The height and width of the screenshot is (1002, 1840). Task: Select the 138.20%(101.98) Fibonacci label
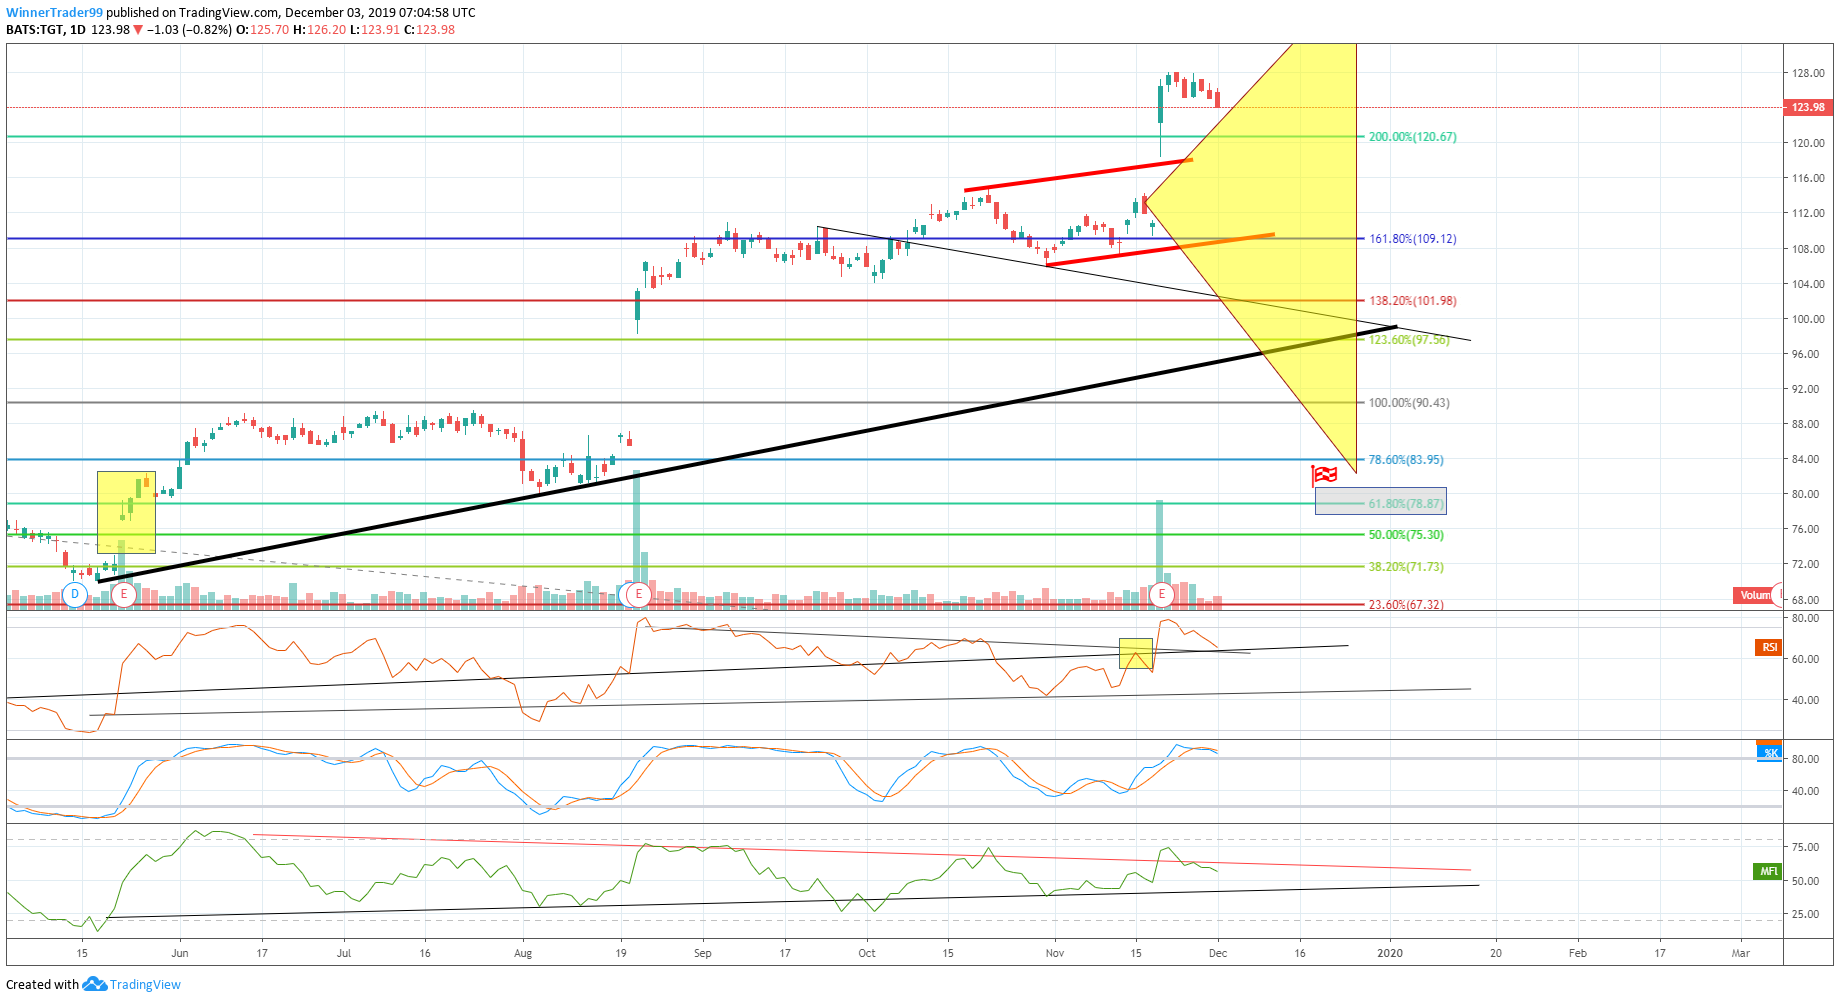tap(1412, 301)
